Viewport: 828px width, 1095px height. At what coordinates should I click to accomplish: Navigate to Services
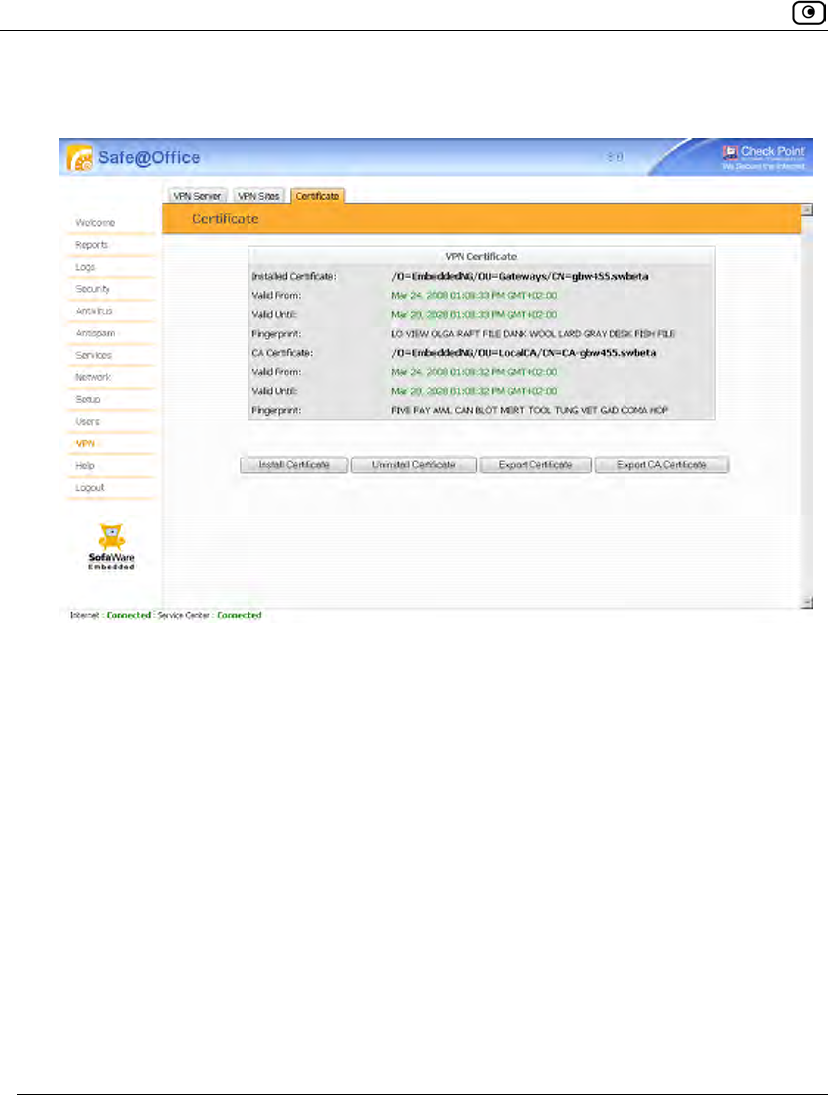pos(94,355)
